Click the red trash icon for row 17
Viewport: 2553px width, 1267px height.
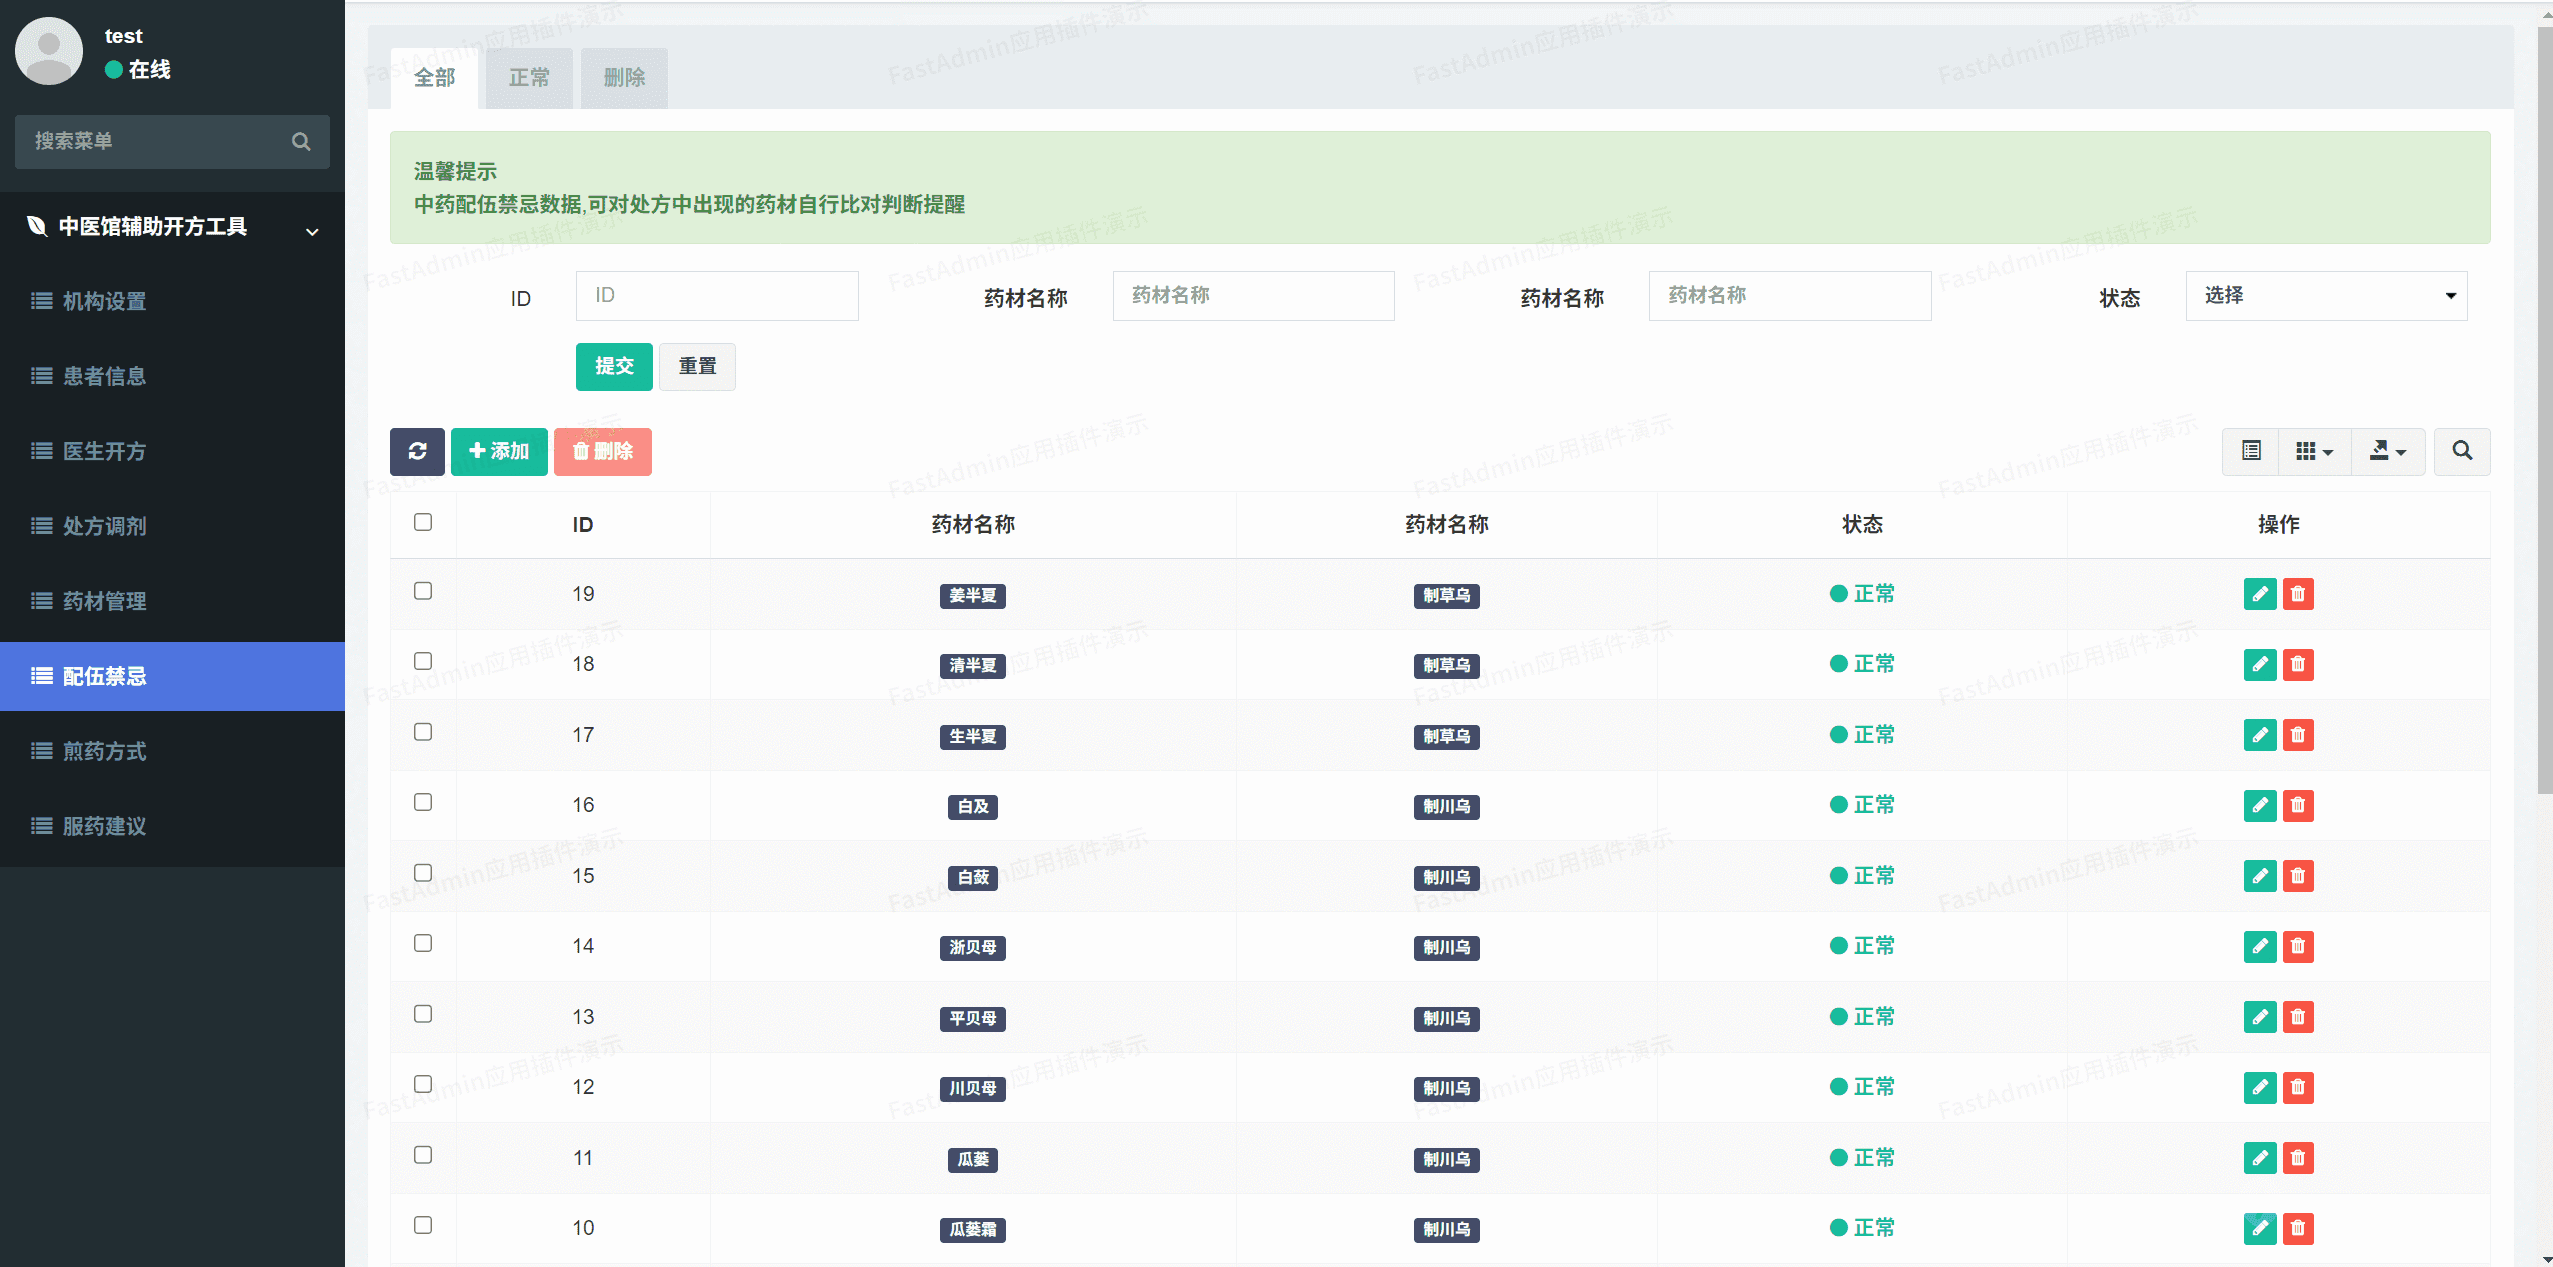[2298, 735]
